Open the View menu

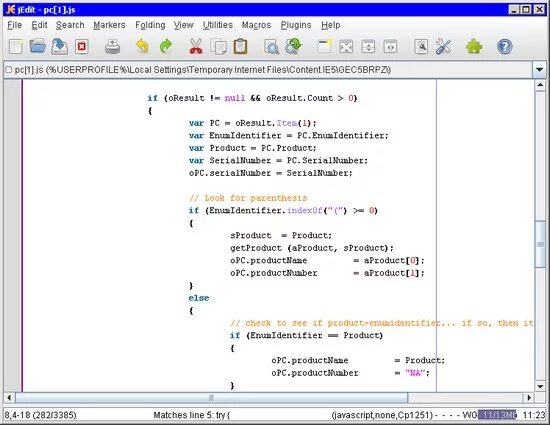[x=183, y=25]
